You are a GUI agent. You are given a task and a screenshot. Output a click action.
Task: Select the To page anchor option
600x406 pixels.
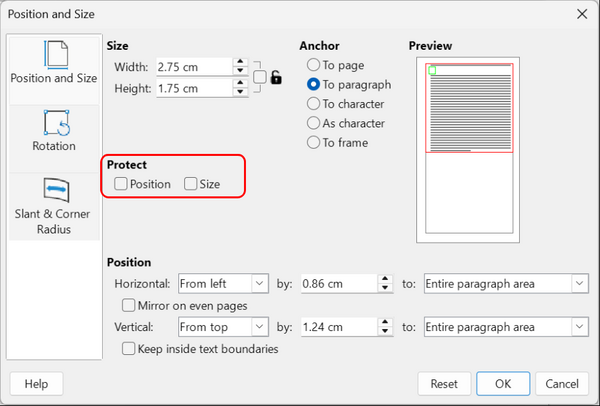313,65
